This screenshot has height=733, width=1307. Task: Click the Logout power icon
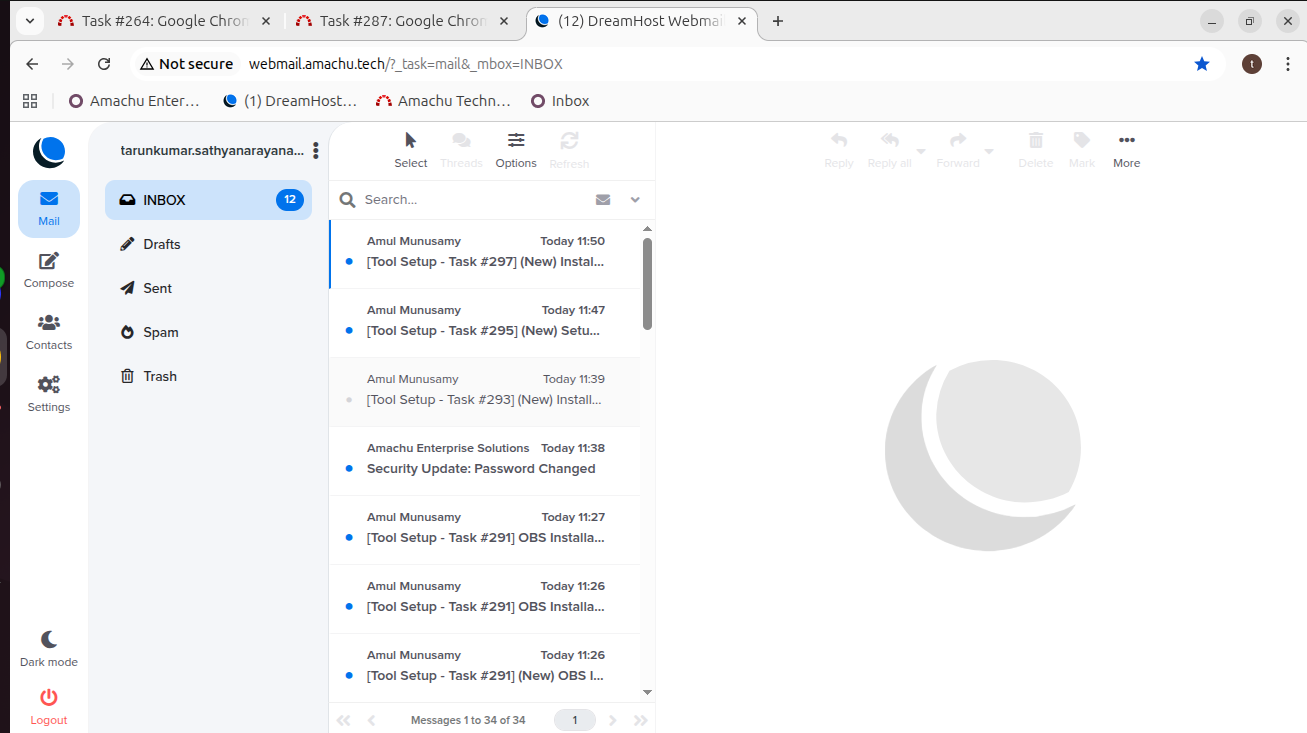[x=48, y=698]
